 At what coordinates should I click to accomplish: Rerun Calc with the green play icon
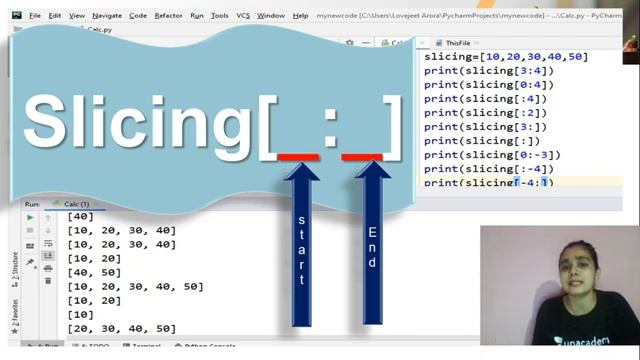tap(30, 218)
